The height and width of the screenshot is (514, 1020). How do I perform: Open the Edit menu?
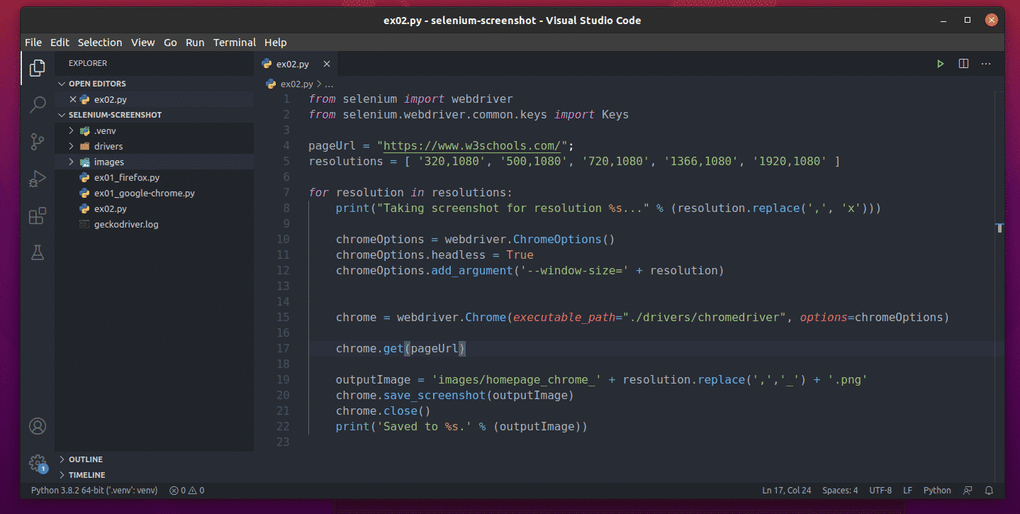point(59,42)
